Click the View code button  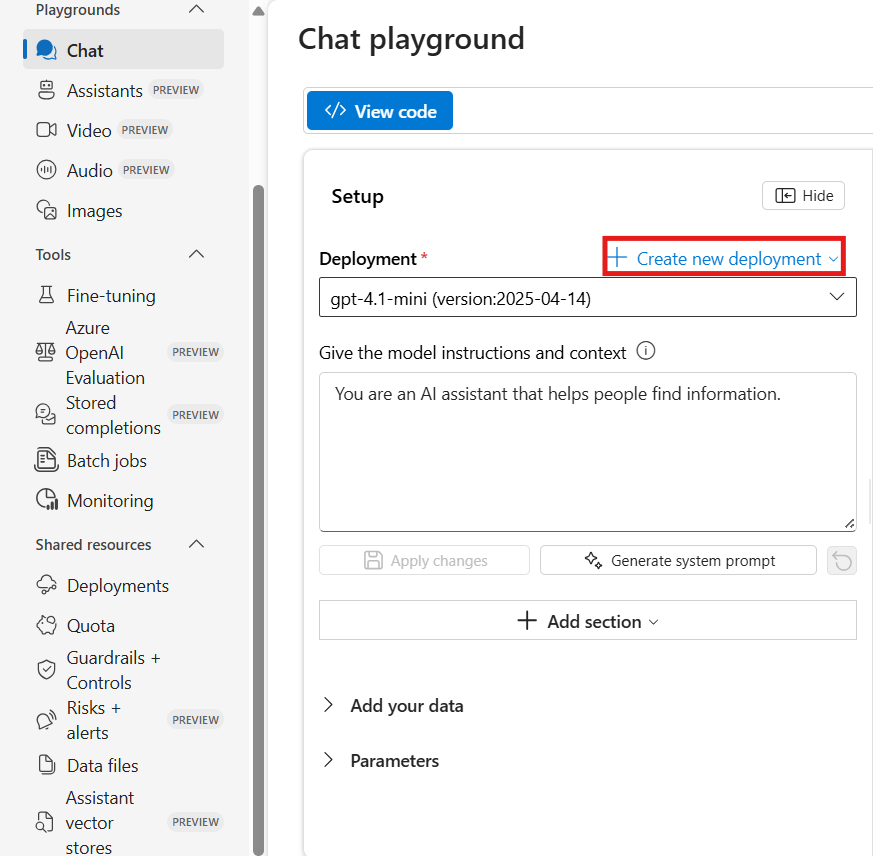[380, 111]
